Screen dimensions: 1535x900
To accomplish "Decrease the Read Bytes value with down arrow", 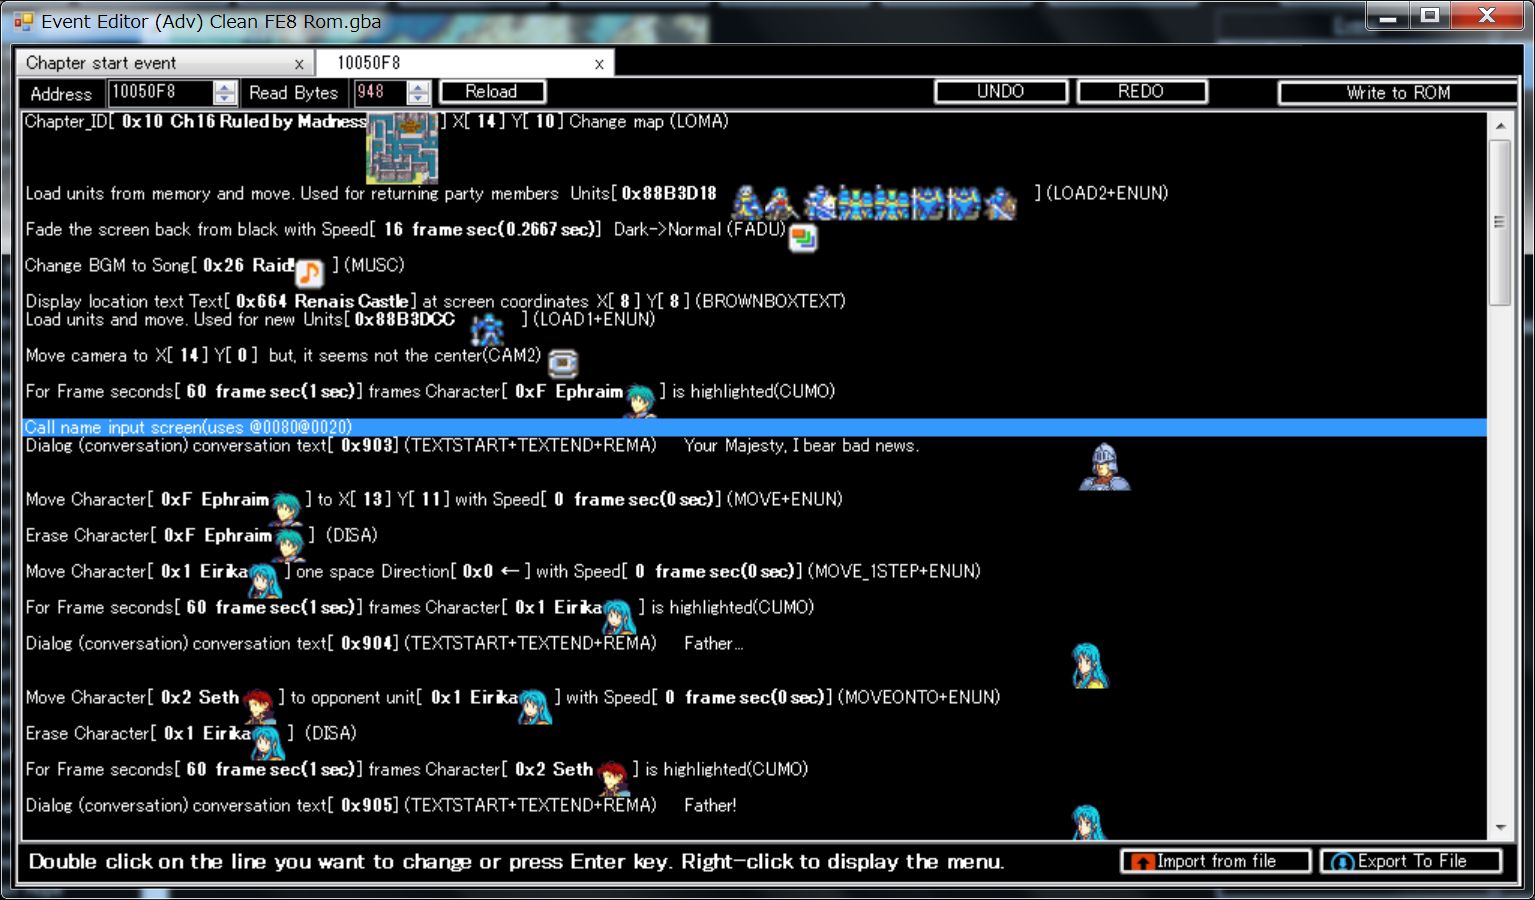I will point(419,98).
